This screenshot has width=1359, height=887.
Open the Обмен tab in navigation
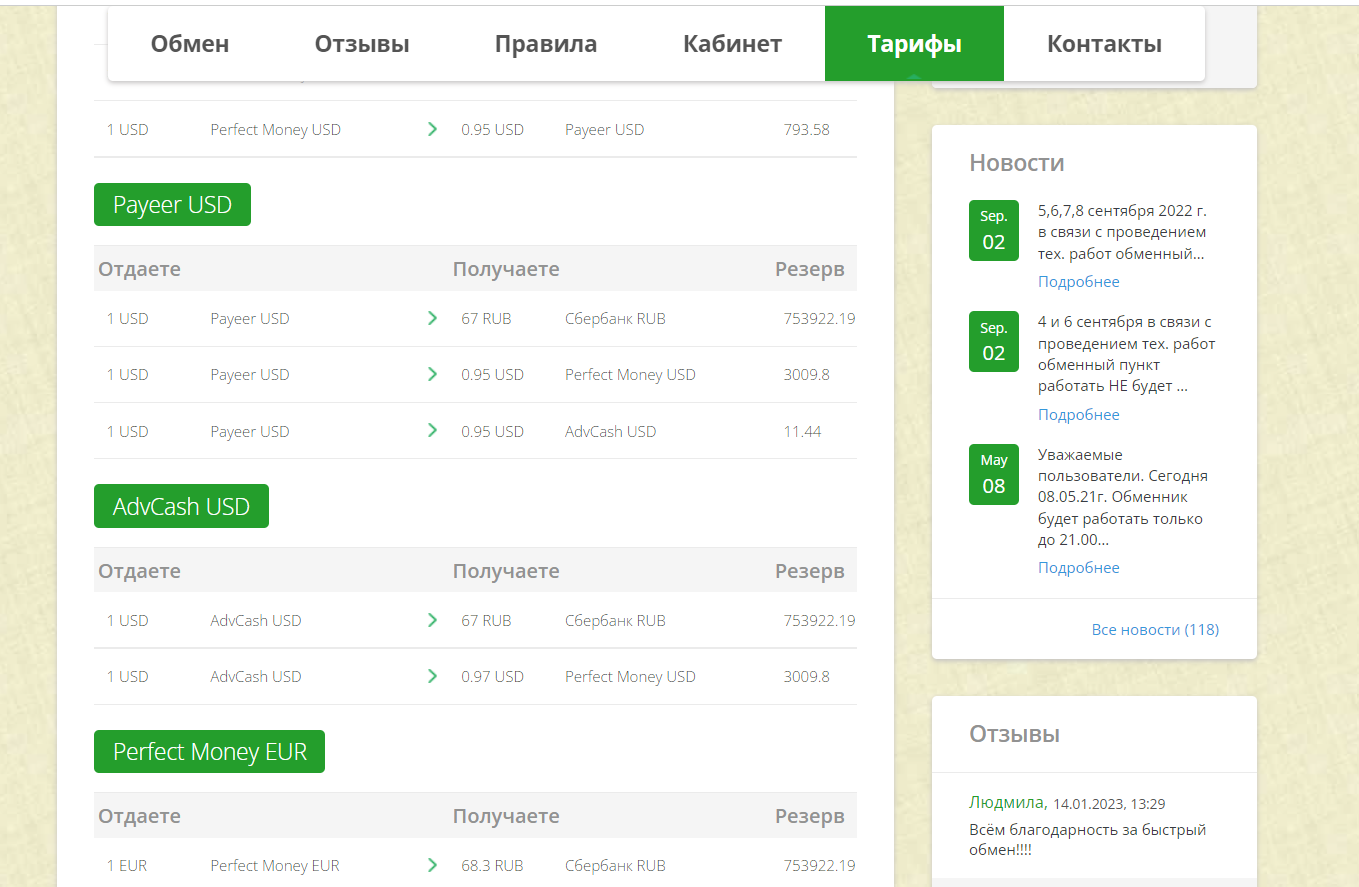coord(190,44)
